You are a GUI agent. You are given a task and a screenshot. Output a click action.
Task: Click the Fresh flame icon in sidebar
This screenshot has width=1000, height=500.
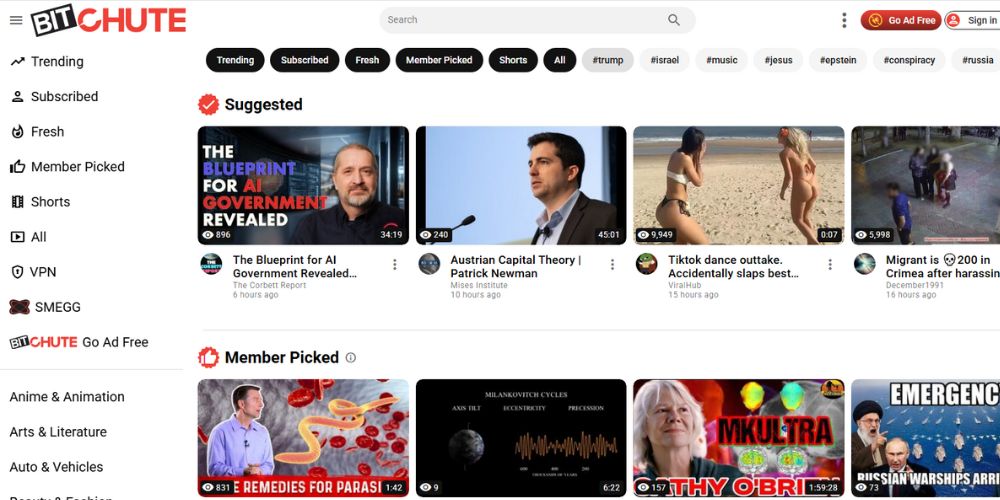(x=17, y=132)
